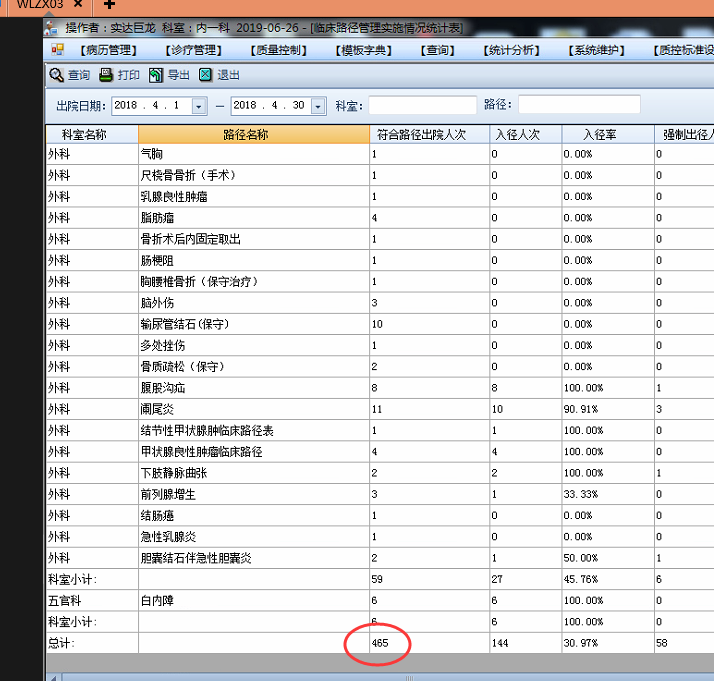The height and width of the screenshot is (681, 714).
Task: Select the 胸腰椎骨折（保守治疗） row
Action: (x=380, y=282)
